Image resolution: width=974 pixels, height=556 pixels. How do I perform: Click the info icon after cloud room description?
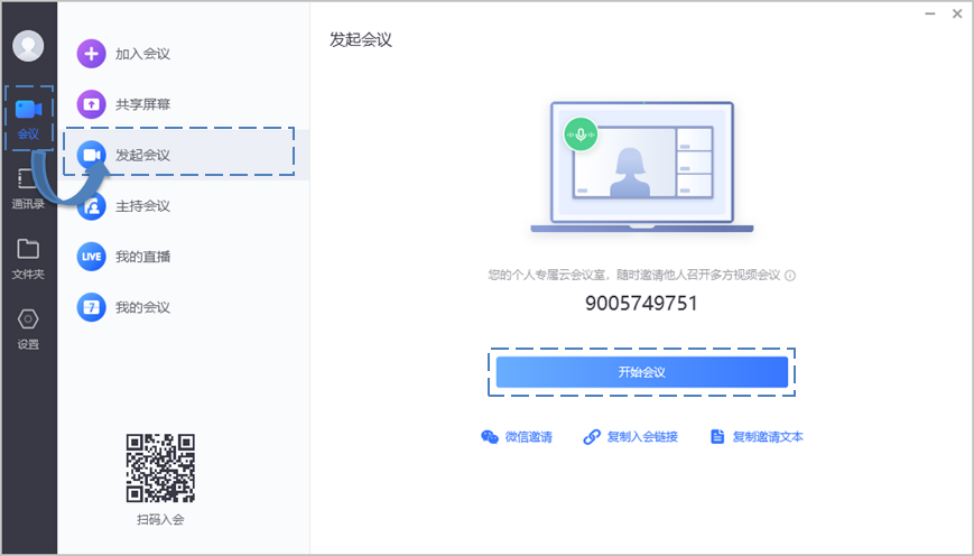coord(790,275)
